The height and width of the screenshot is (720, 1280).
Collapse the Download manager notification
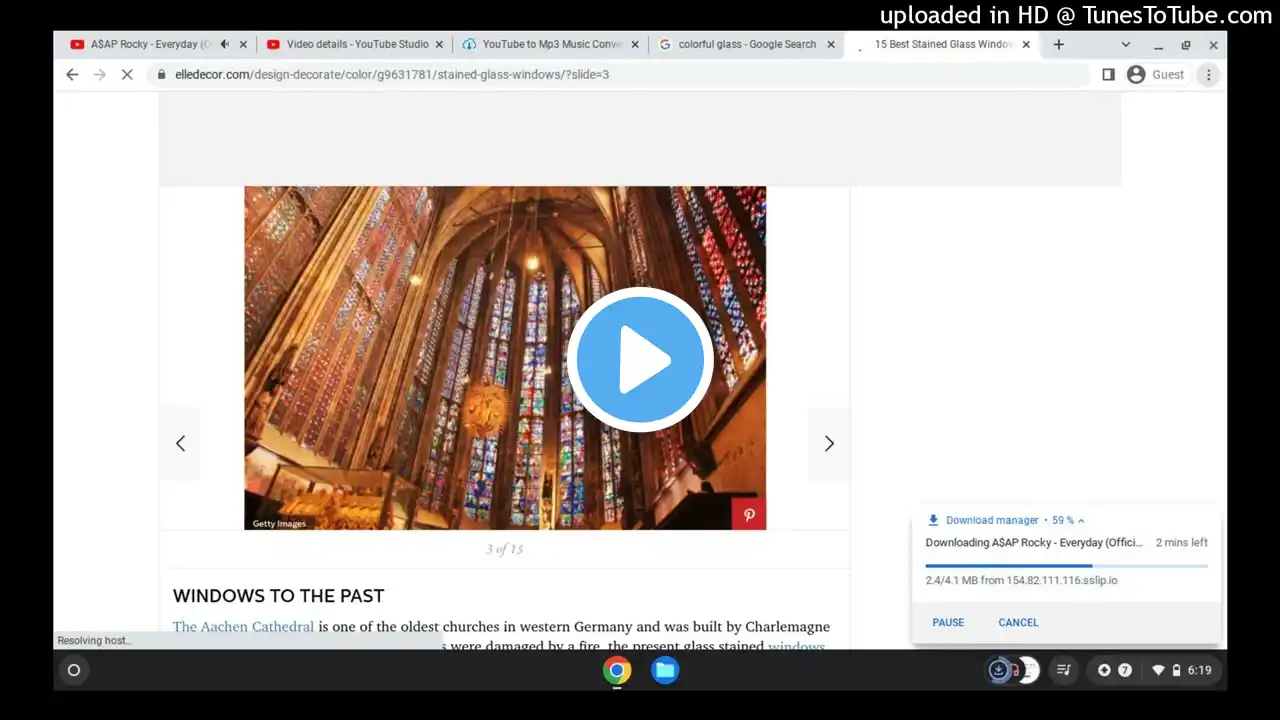coord(1081,520)
